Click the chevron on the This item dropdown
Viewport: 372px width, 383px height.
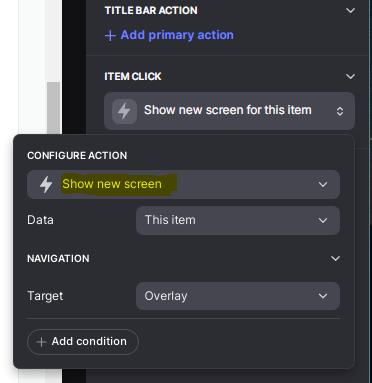point(323,220)
